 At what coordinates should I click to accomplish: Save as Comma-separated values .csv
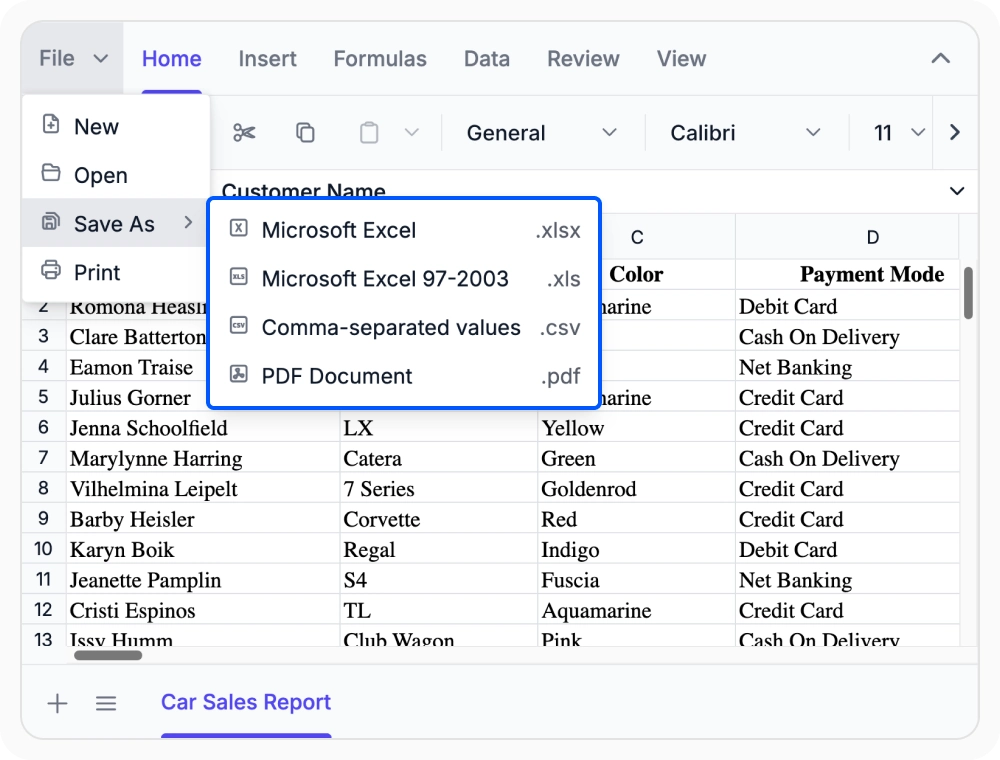(404, 327)
